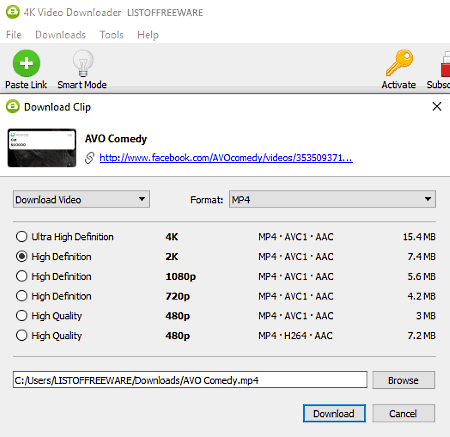
Task: Choose High Definition 1080p quality
Action: (22, 276)
